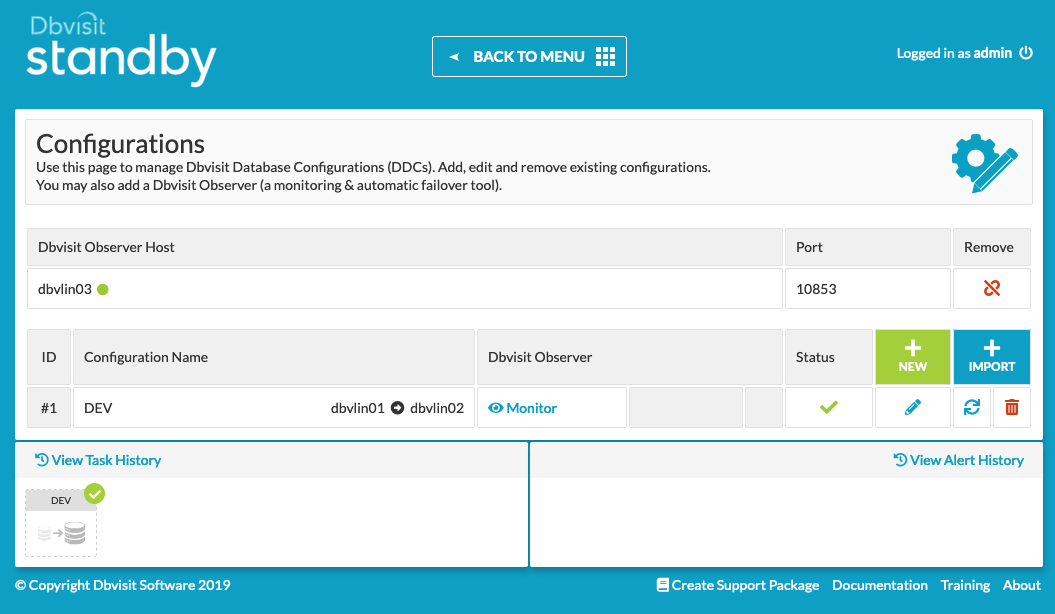This screenshot has height=614, width=1055.
Task: Click the logout power icon
Action: (1026, 52)
